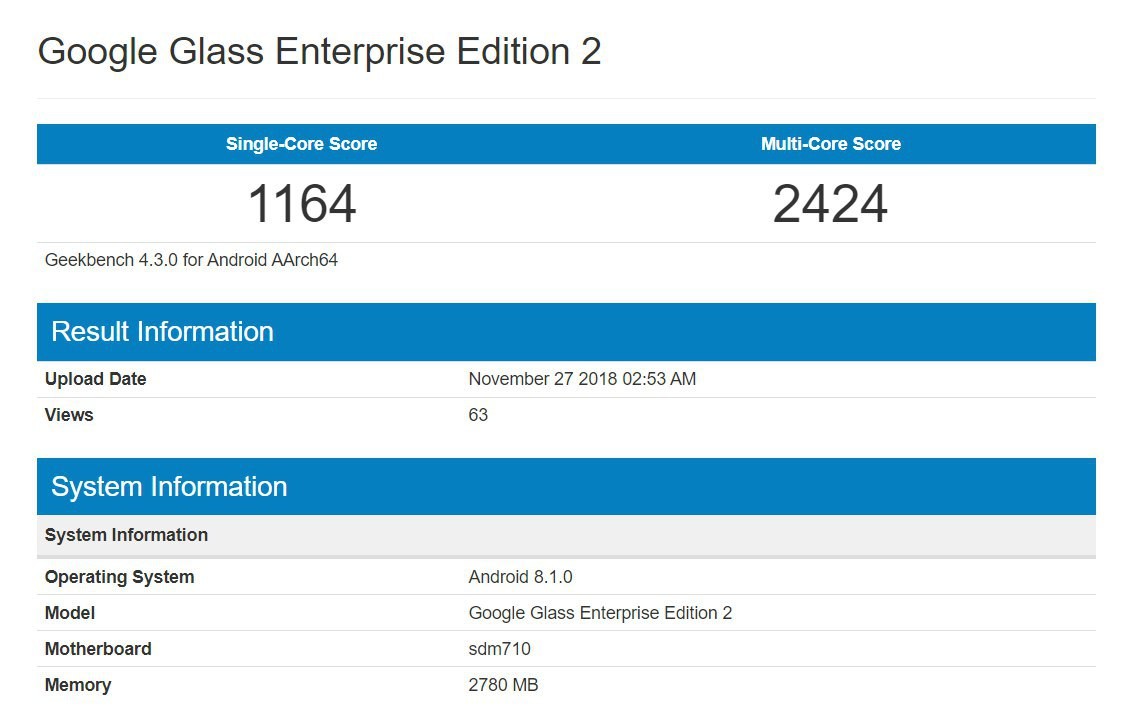Image resolution: width=1133 pixels, height=723 pixels.
Task: Click the 1164 single-core score value
Action: pyautogui.click(x=302, y=204)
